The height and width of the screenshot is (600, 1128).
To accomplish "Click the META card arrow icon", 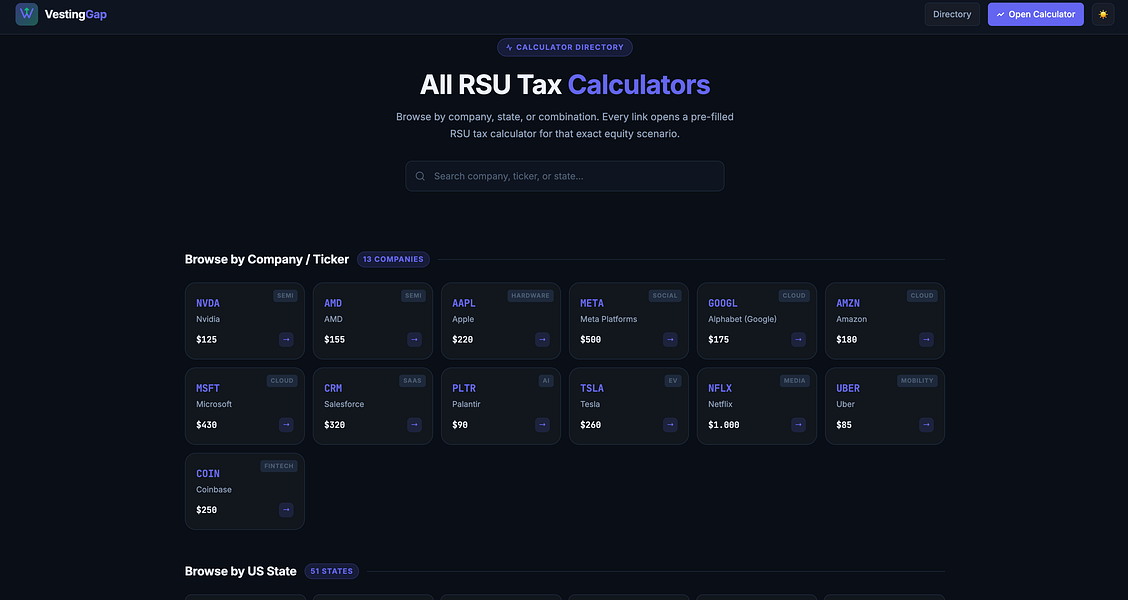I will [x=670, y=340].
